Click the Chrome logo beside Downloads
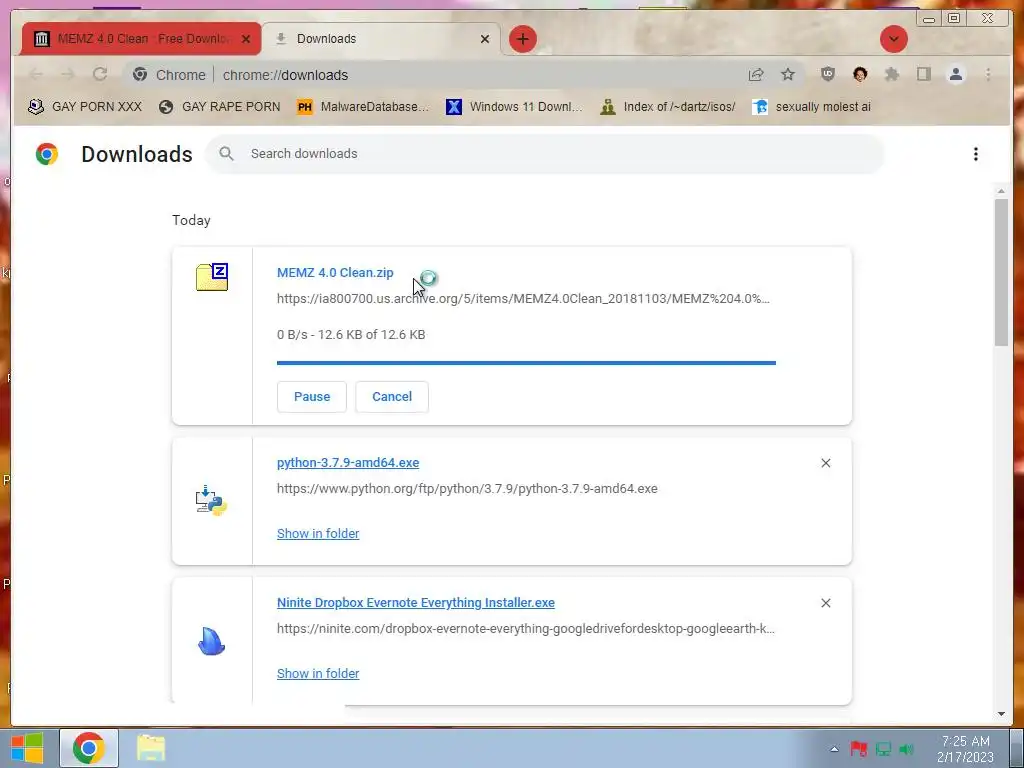 tap(47, 154)
